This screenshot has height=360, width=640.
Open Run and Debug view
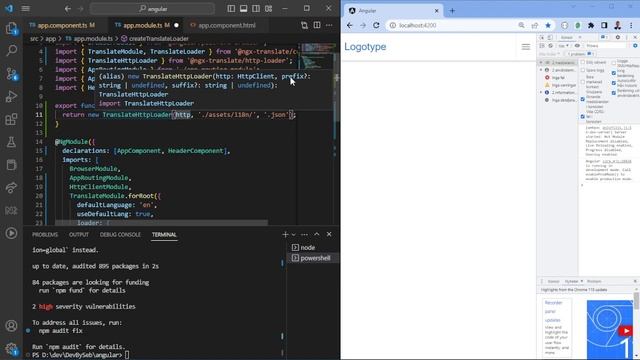tap(11, 96)
